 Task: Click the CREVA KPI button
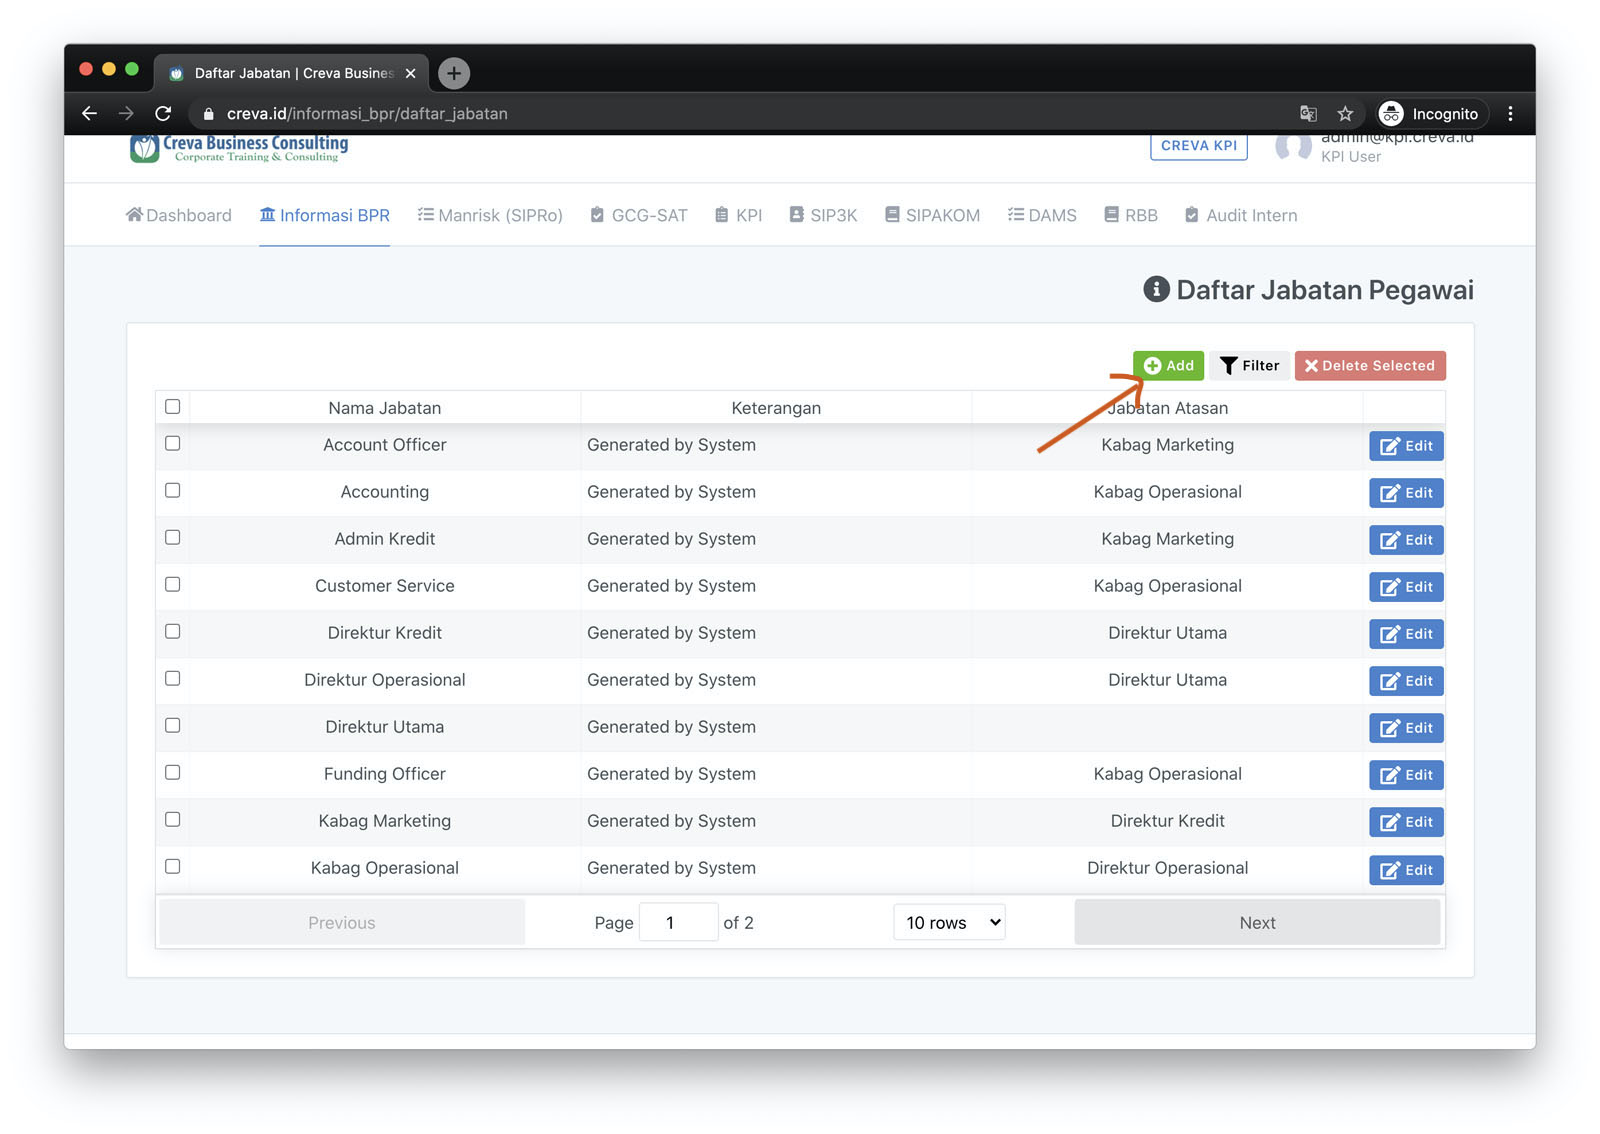click(1199, 145)
